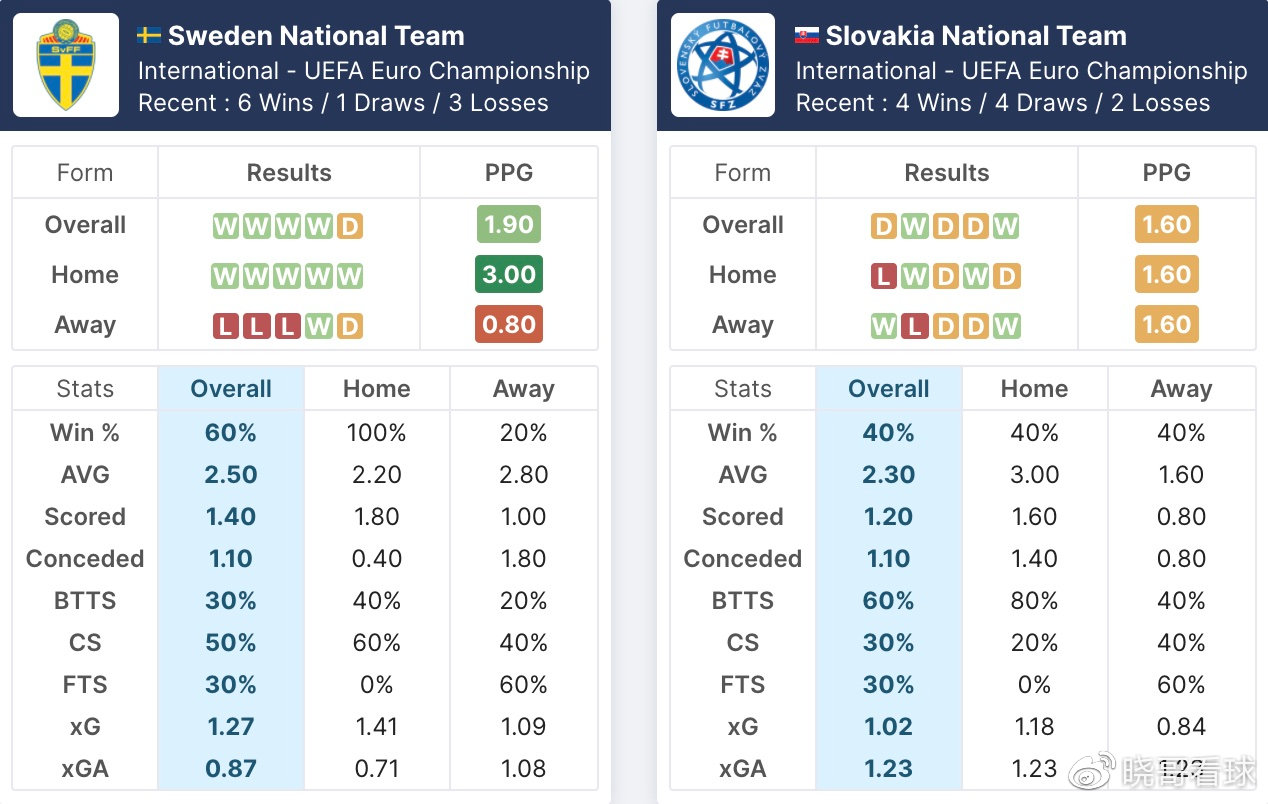This screenshot has width=1268, height=804.
Task: Click Slovakia's Overall BTTS 60% value
Action: [x=888, y=601]
